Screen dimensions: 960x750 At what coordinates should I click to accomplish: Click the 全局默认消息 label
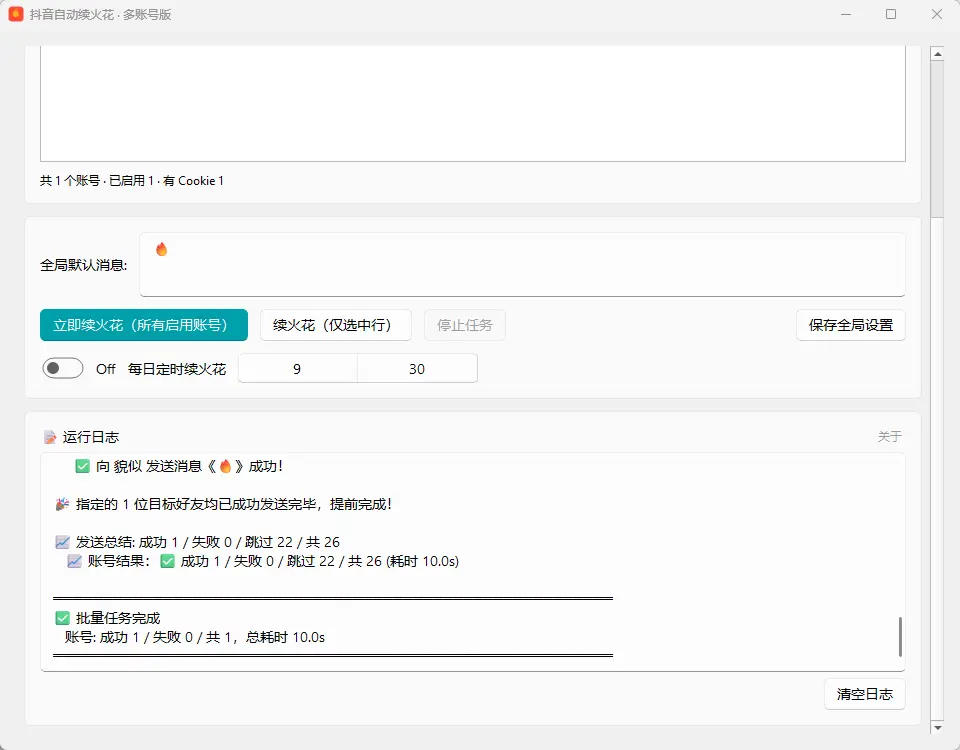click(84, 265)
